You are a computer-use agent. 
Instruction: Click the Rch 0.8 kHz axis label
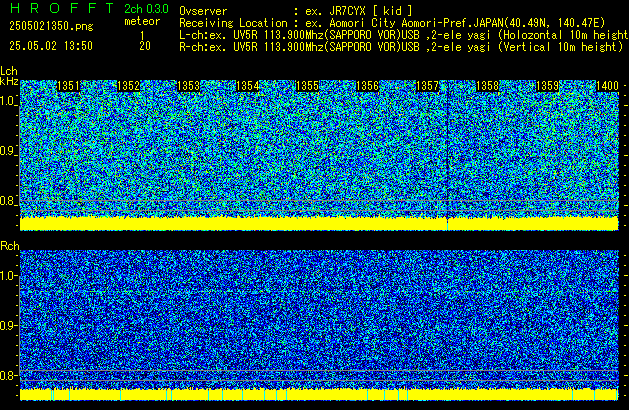click(8, 375)
